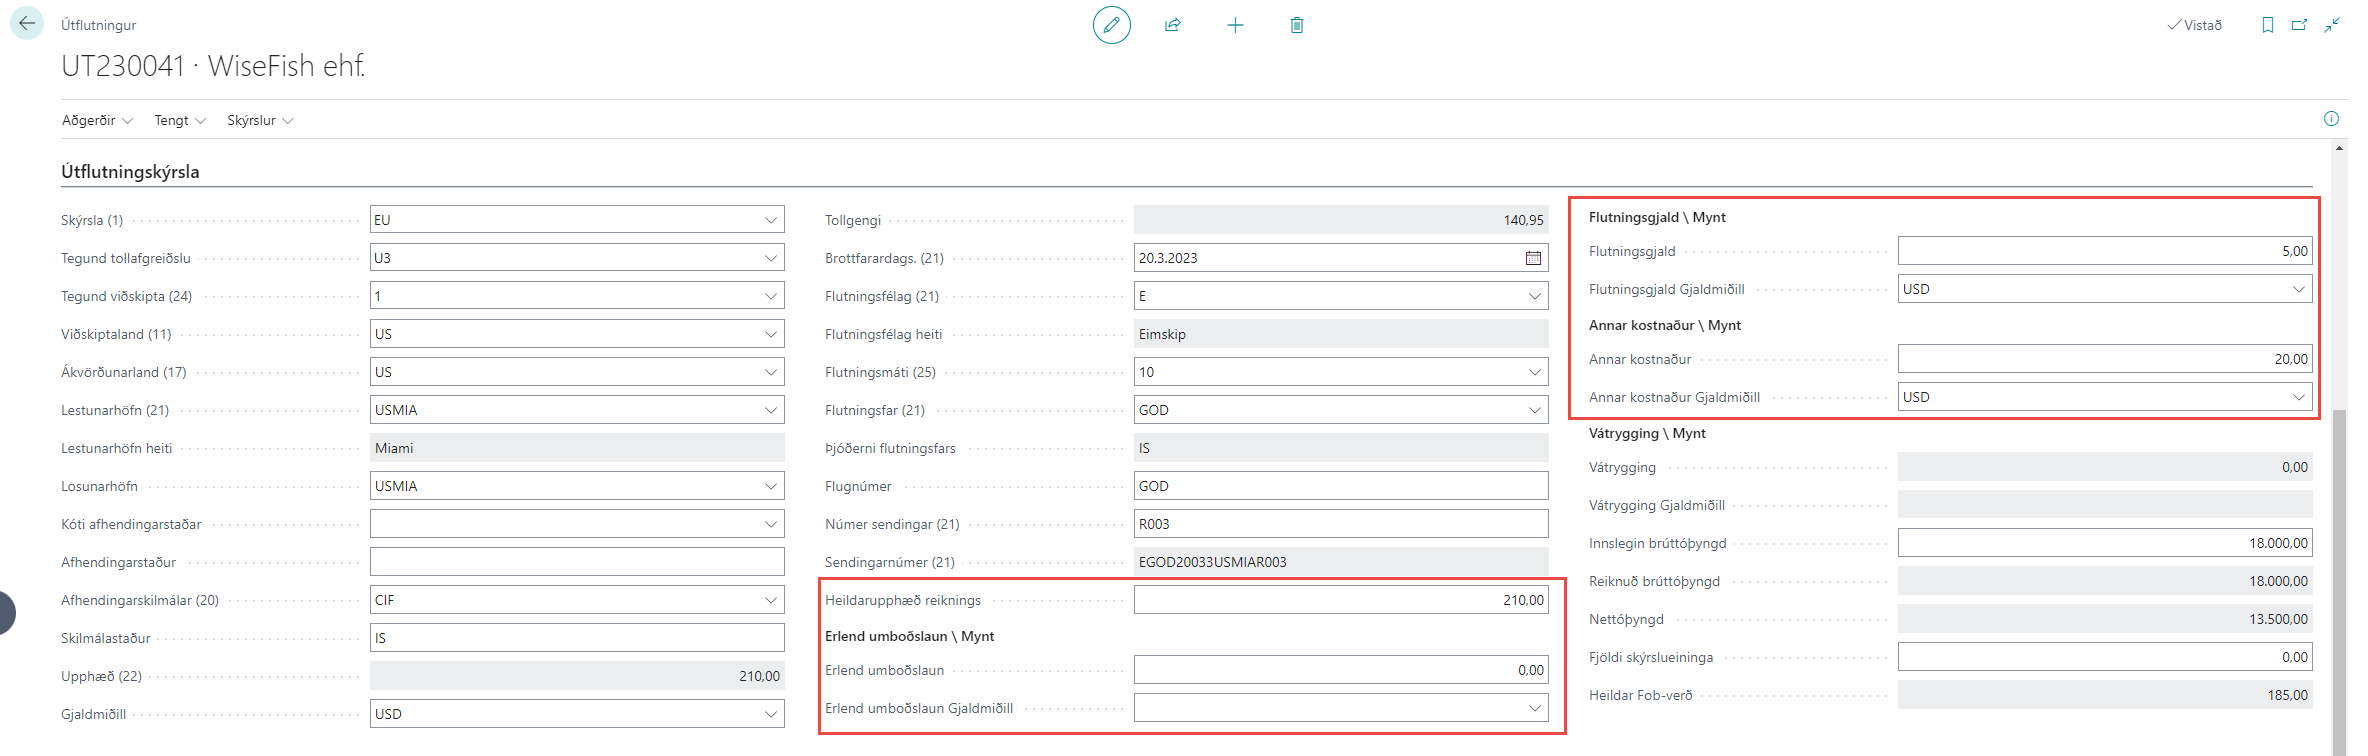The height and width of the screenshot is (756, 2368).
Task: Open the Afhendingarskilmálar (20) dropdown
Action: point(770,600)
